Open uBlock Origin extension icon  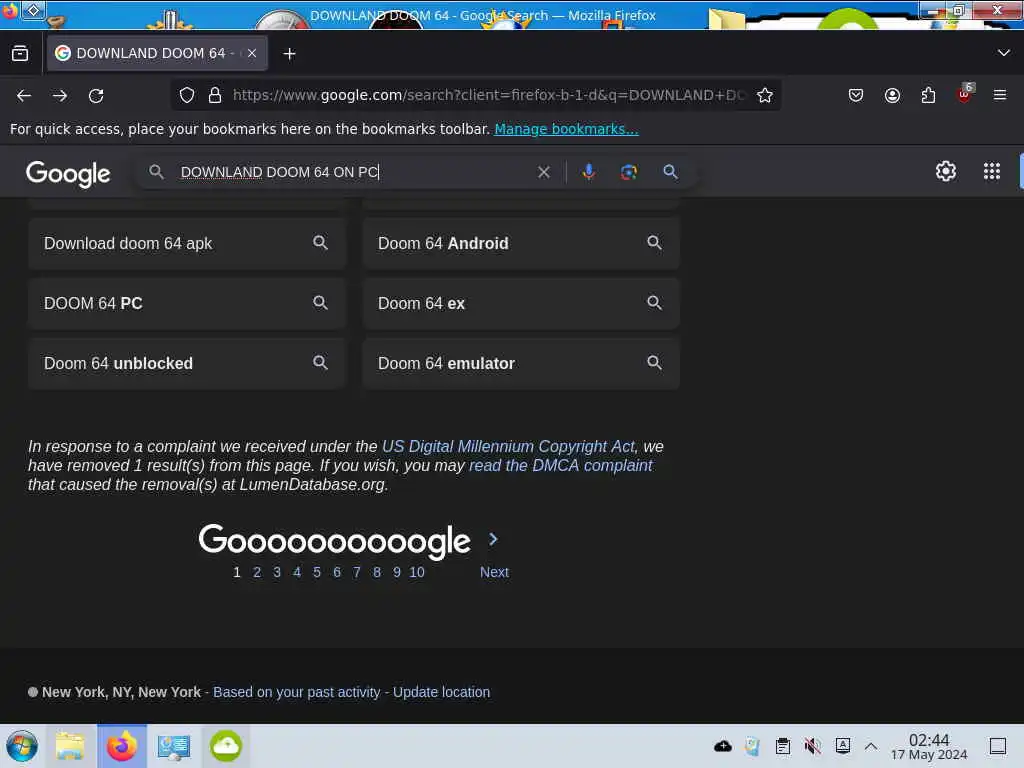click(x=965, y=95)
